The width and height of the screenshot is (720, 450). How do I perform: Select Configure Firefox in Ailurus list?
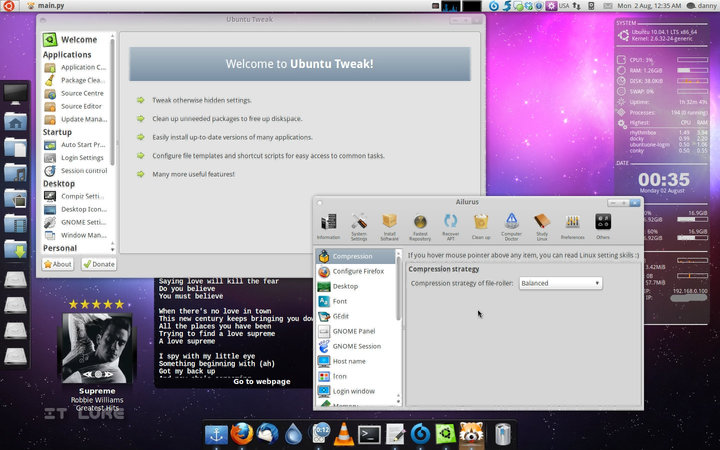355,271
